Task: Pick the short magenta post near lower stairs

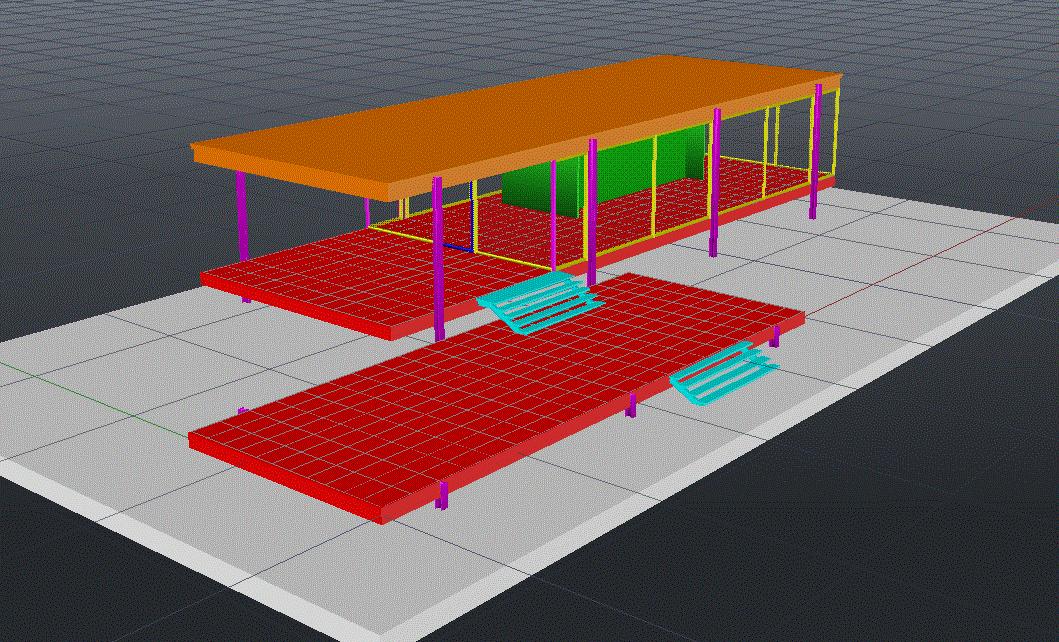Action: tap(630, 405)
